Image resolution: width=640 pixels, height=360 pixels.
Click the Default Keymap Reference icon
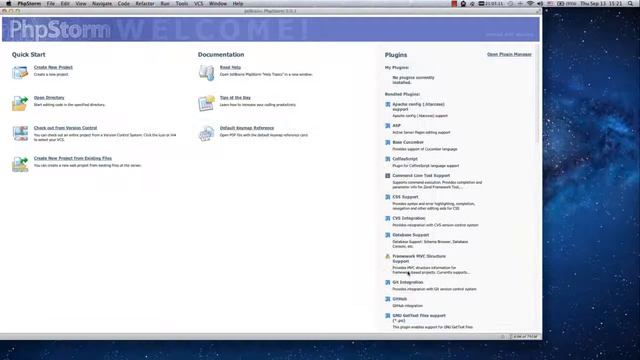click(x=207, y=133)
